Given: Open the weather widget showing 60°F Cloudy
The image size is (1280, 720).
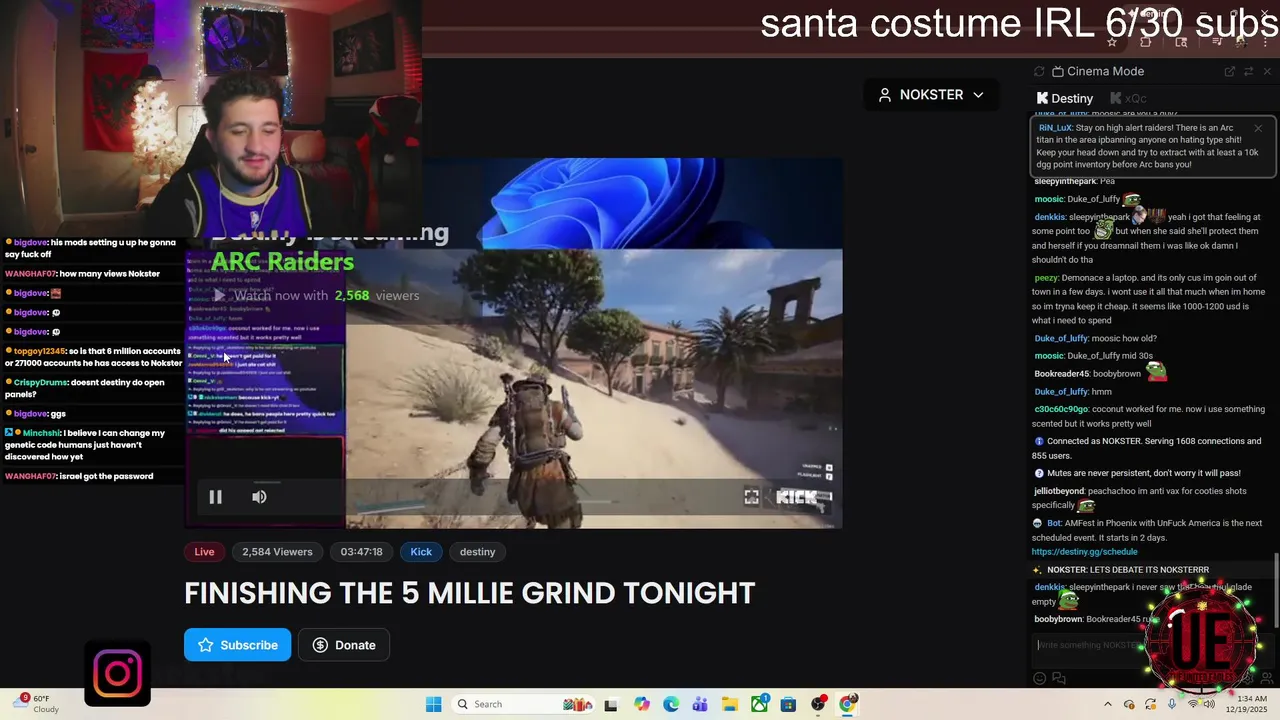Looking at the screenshot, I should click(37, 704).
